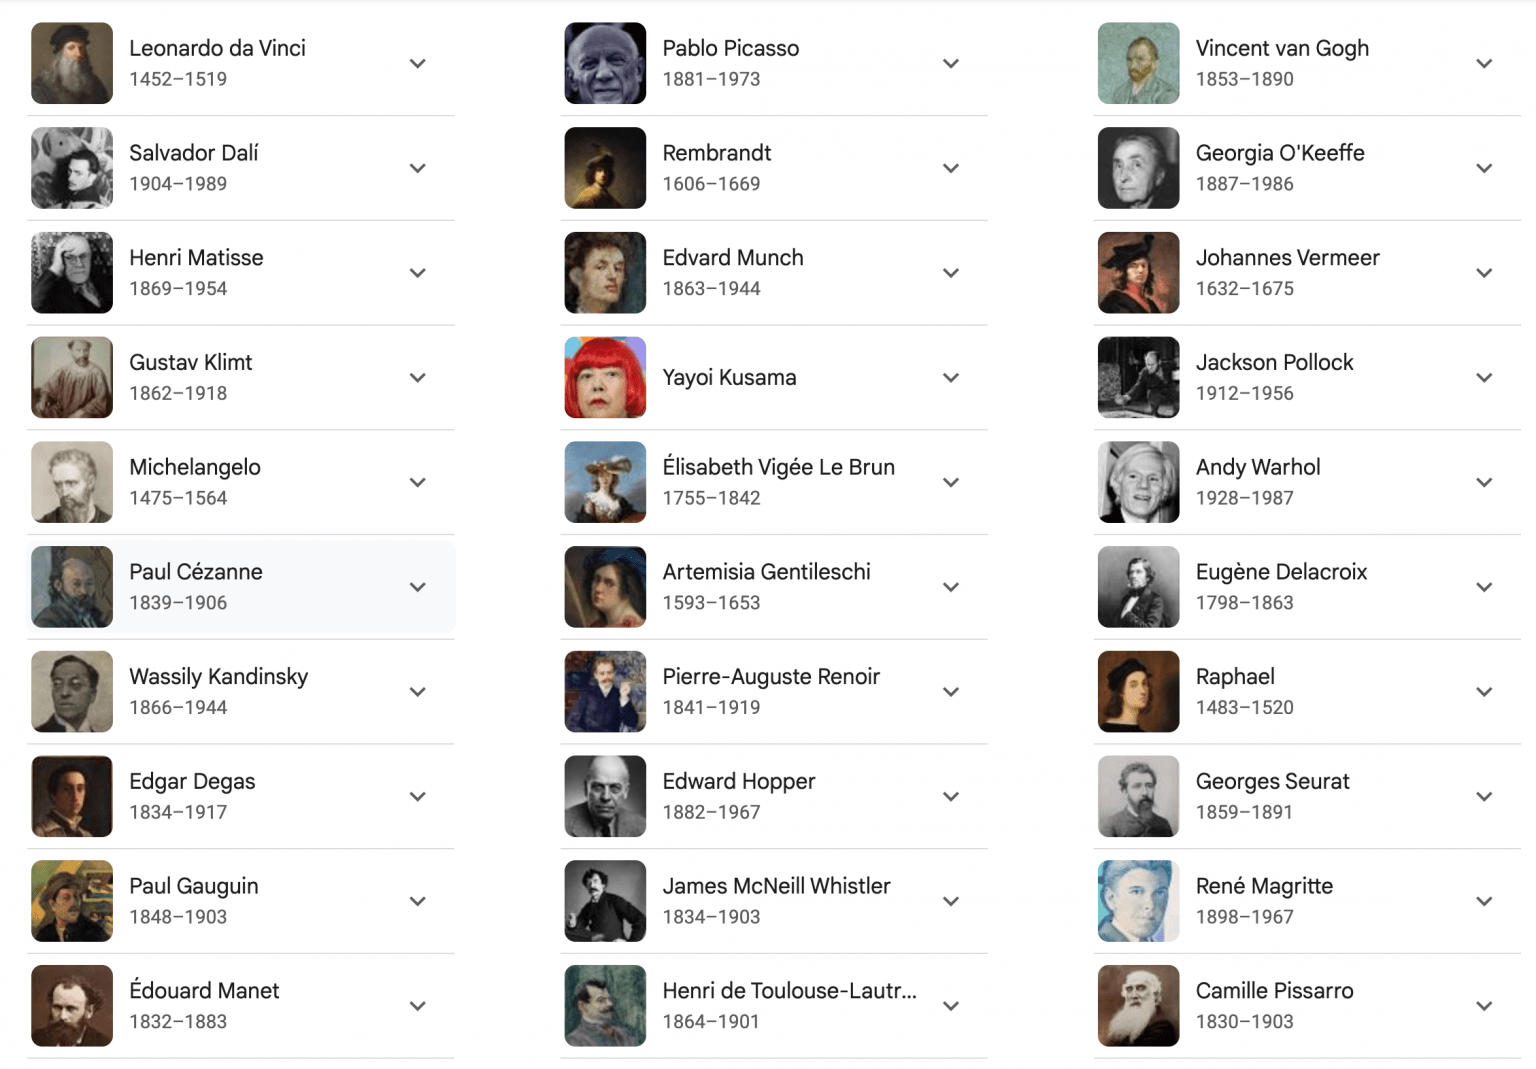This screenshot has height=1069, width=1536.
Task: Open the Georgia O'Keeffe portrait thumbnail
Action: tap(1138, 168)
